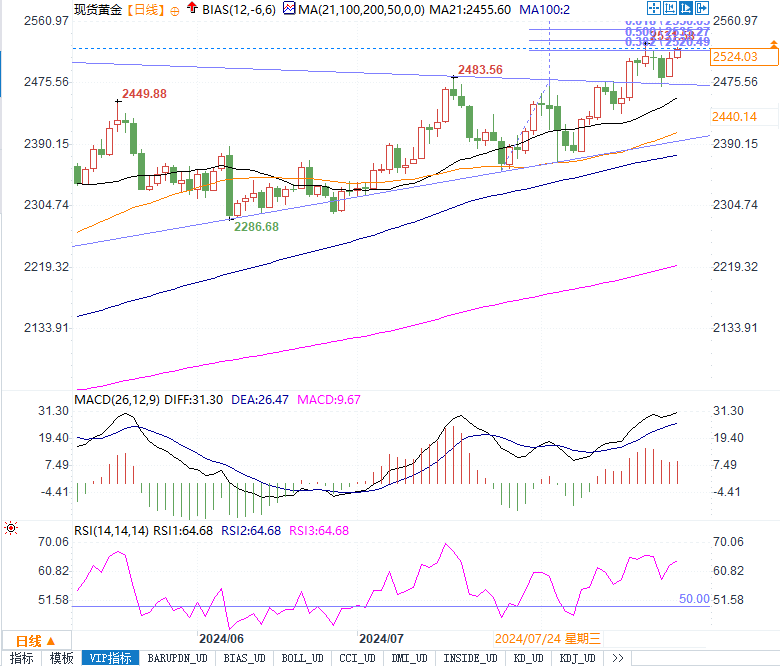Click the 2024/07/24 星期三 date marker
The image size is (780, 666).
548,639
